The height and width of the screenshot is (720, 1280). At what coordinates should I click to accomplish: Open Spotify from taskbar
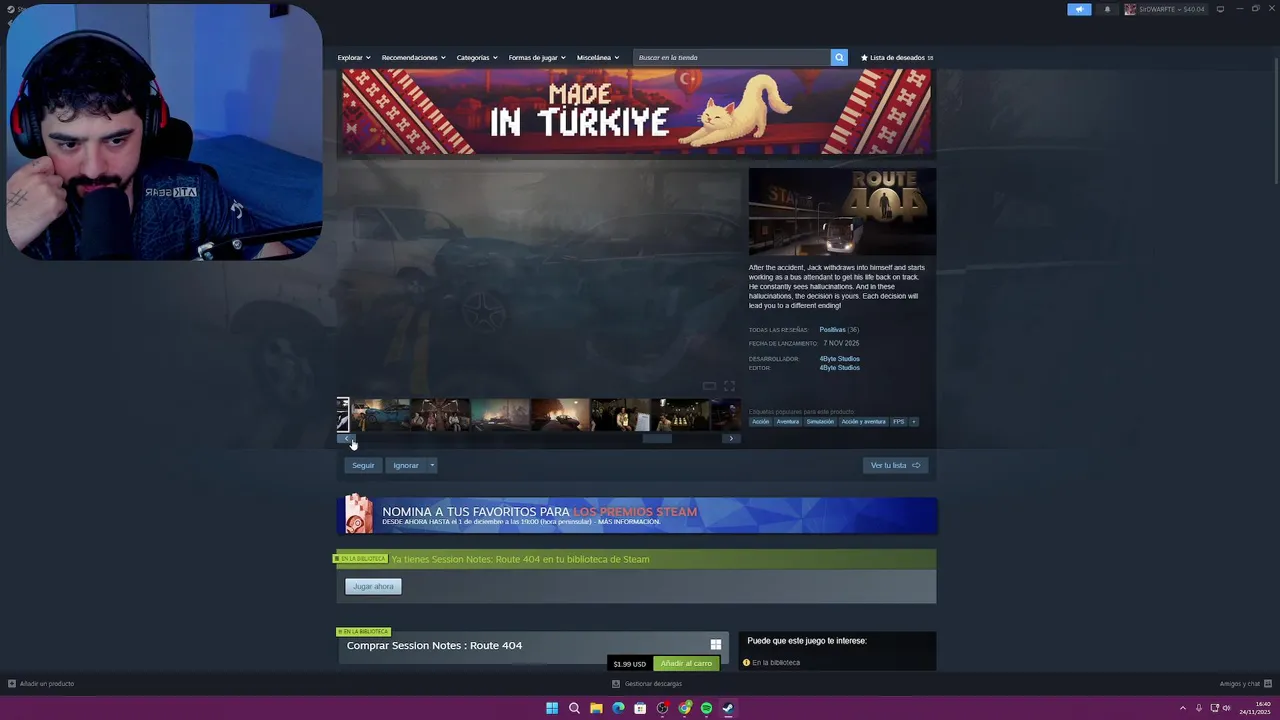point(706,708)
